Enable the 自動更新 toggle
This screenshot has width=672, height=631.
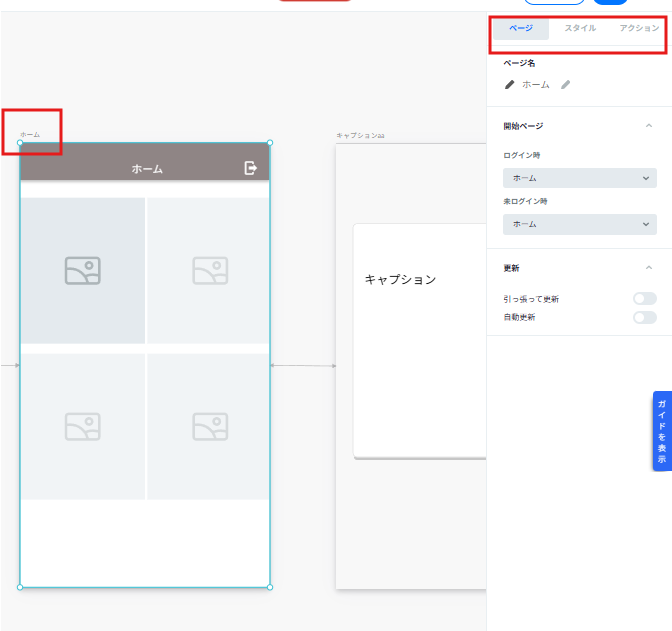645,317
